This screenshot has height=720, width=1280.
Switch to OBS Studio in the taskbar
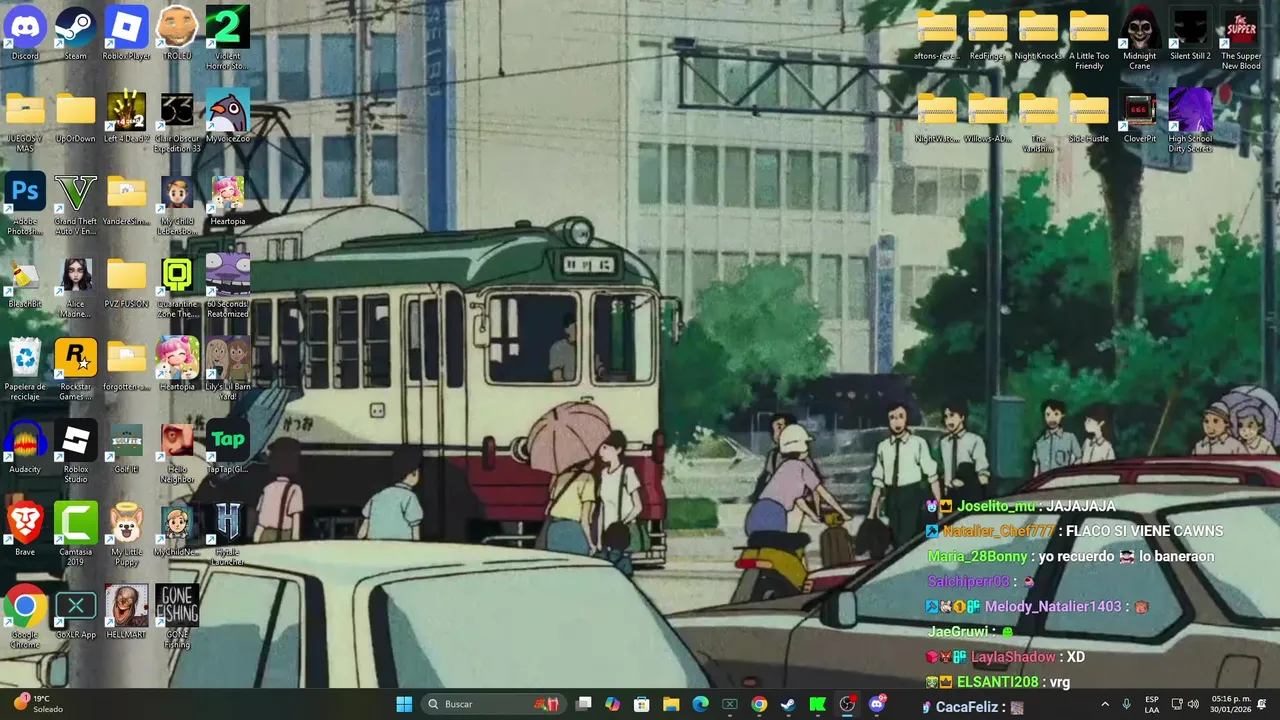pyautogui.click(x=847, y=704)
